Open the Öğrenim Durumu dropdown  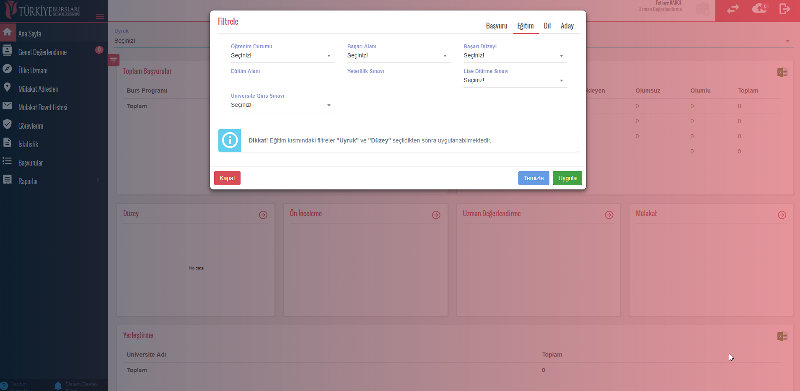282,56
